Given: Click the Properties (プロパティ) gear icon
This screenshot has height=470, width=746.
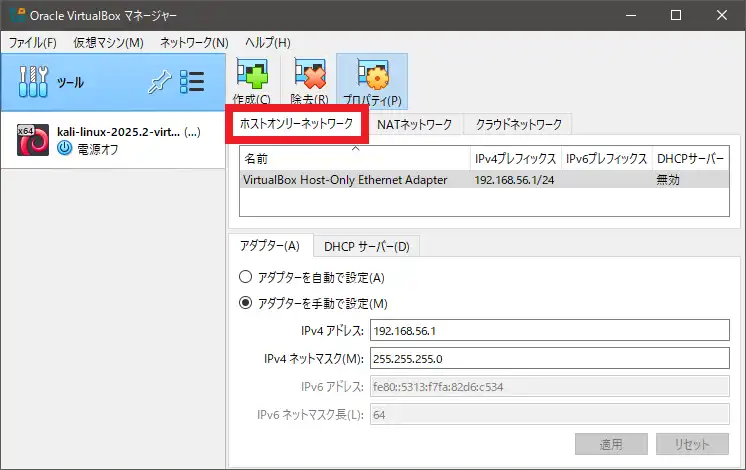Looking at the screenshot, I should click(x=373, y=74).
